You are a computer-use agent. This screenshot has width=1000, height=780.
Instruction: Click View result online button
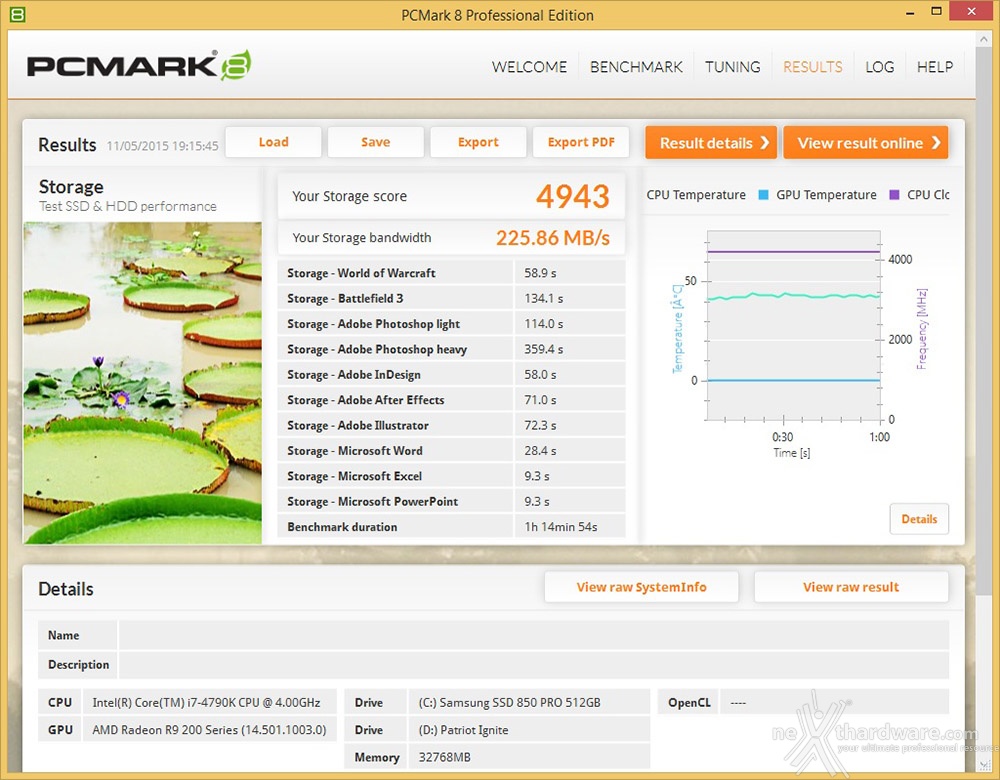click(x=865, y=143)
